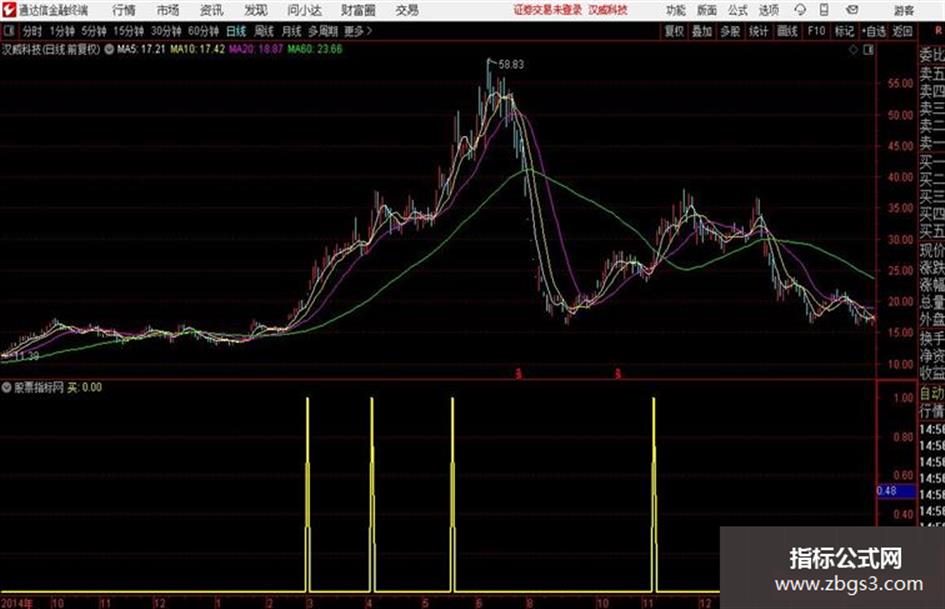The width and height of the screenshot is (945, 609).
Task: Open the 行情 menu
Action: [124, 10]
